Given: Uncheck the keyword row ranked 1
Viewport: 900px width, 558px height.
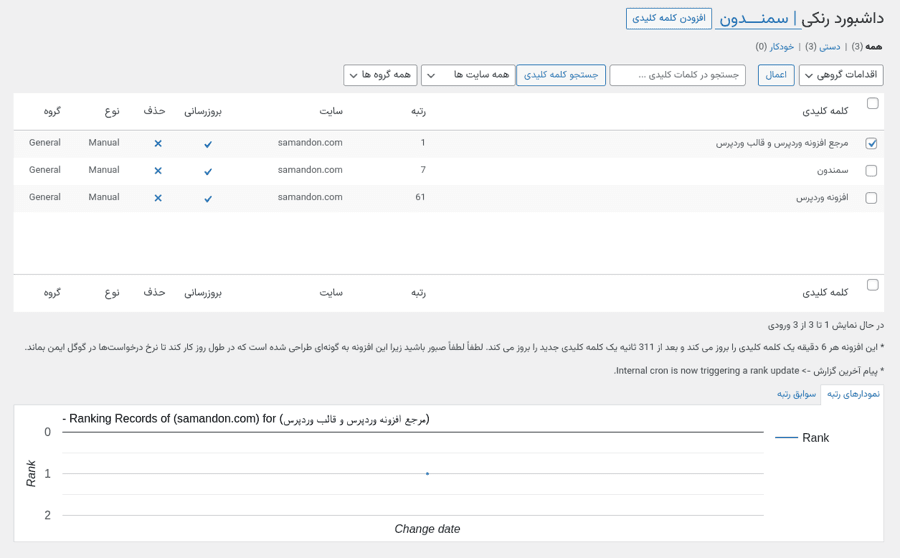Looking at the screenshot, I should pyautogui.click(x=871, y=144).
